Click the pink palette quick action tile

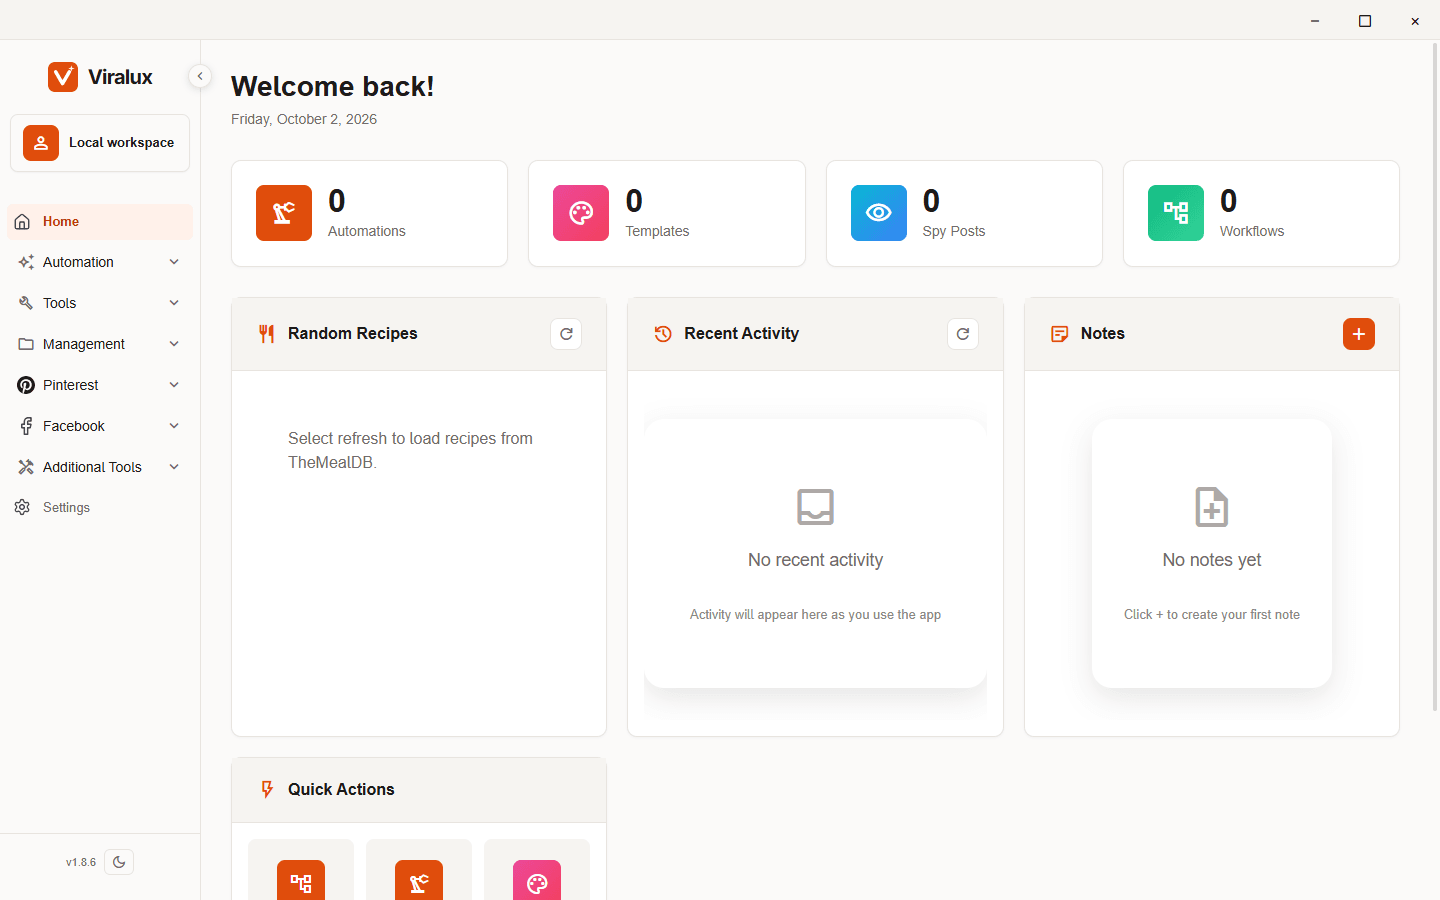(x=537, y=870)
